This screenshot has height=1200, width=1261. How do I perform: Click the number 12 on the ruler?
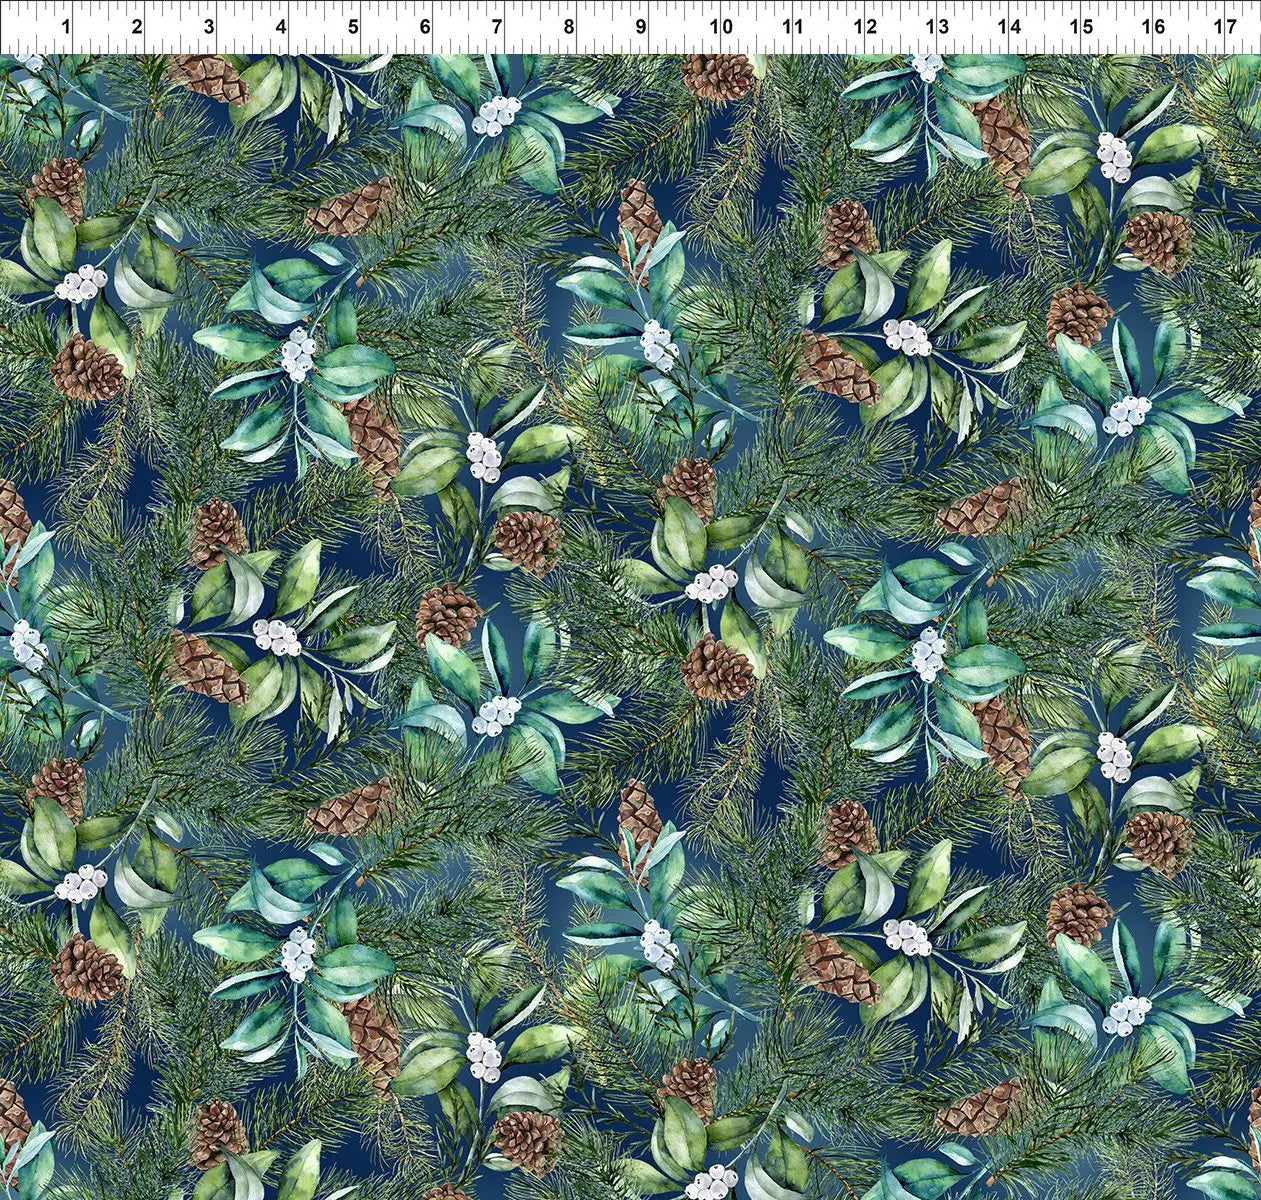[866, 27]
